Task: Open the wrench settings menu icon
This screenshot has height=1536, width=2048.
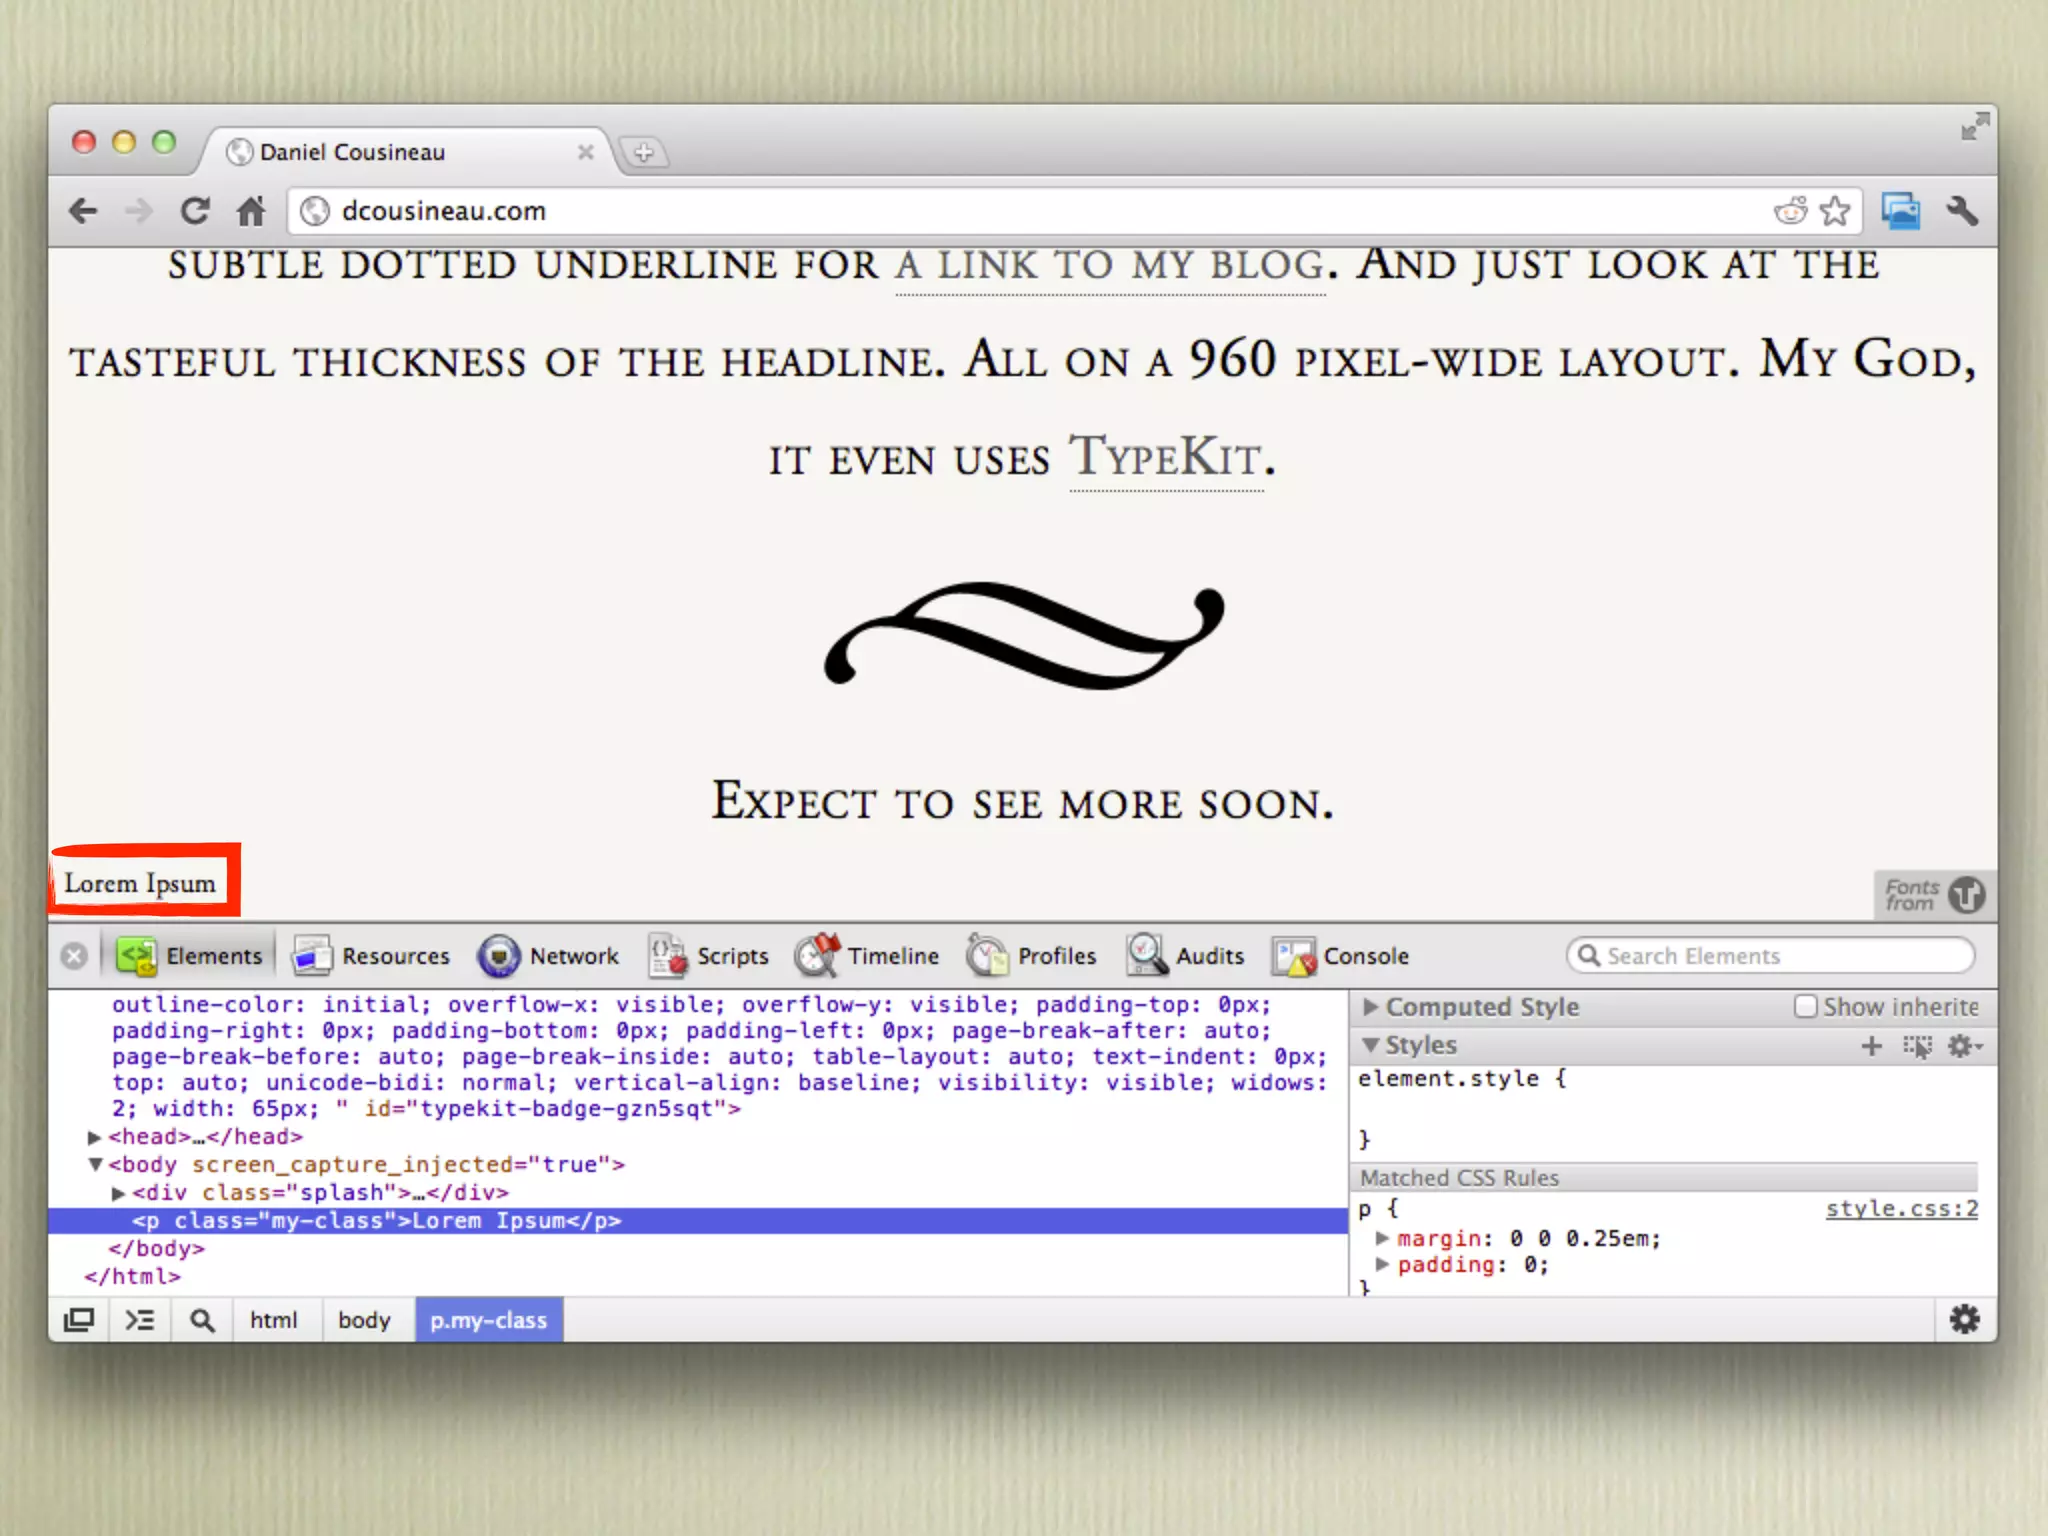Action: tap(1962, 211)
